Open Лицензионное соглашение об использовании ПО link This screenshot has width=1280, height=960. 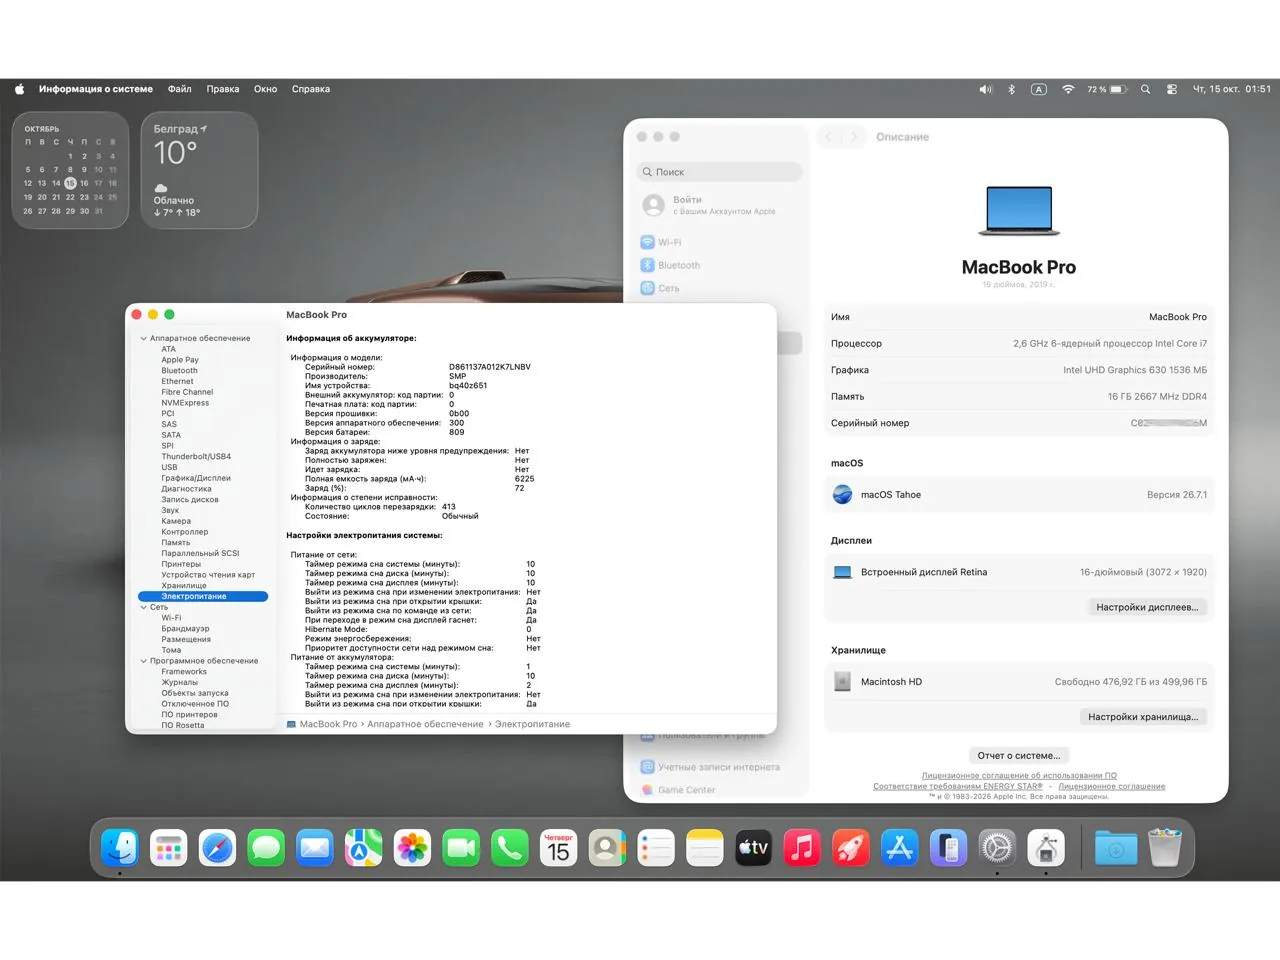click(x=1019, y=775)
